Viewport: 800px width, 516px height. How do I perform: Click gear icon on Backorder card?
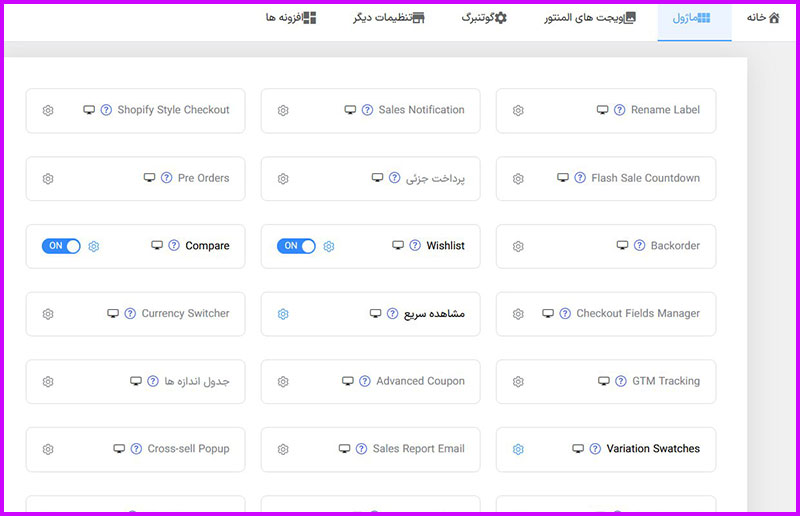(x=518, y=247)
